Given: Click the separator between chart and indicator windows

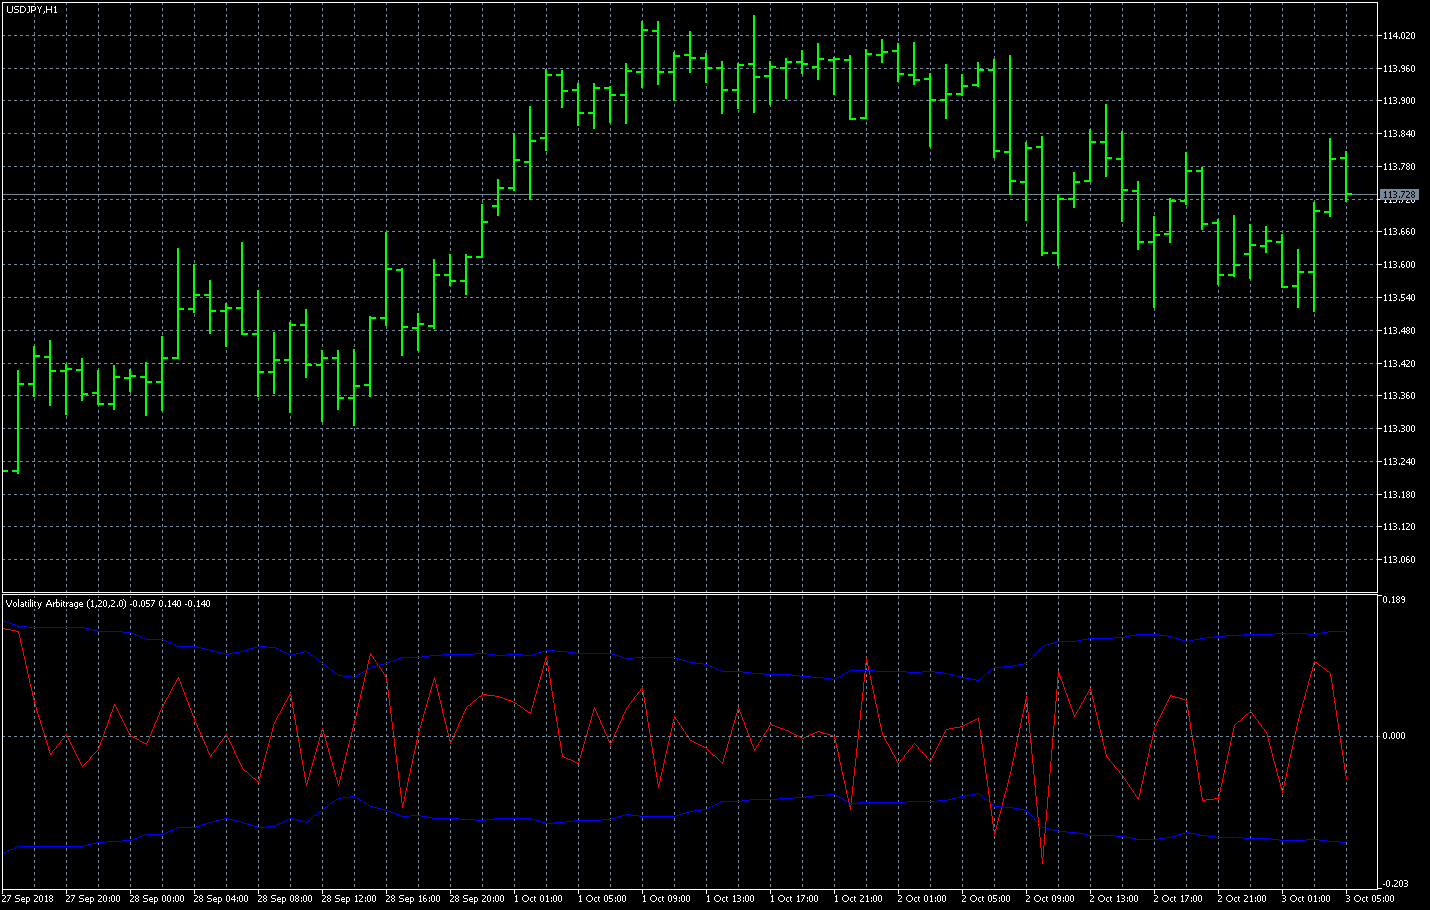Looking at the screenshot, I should (700, 590).
